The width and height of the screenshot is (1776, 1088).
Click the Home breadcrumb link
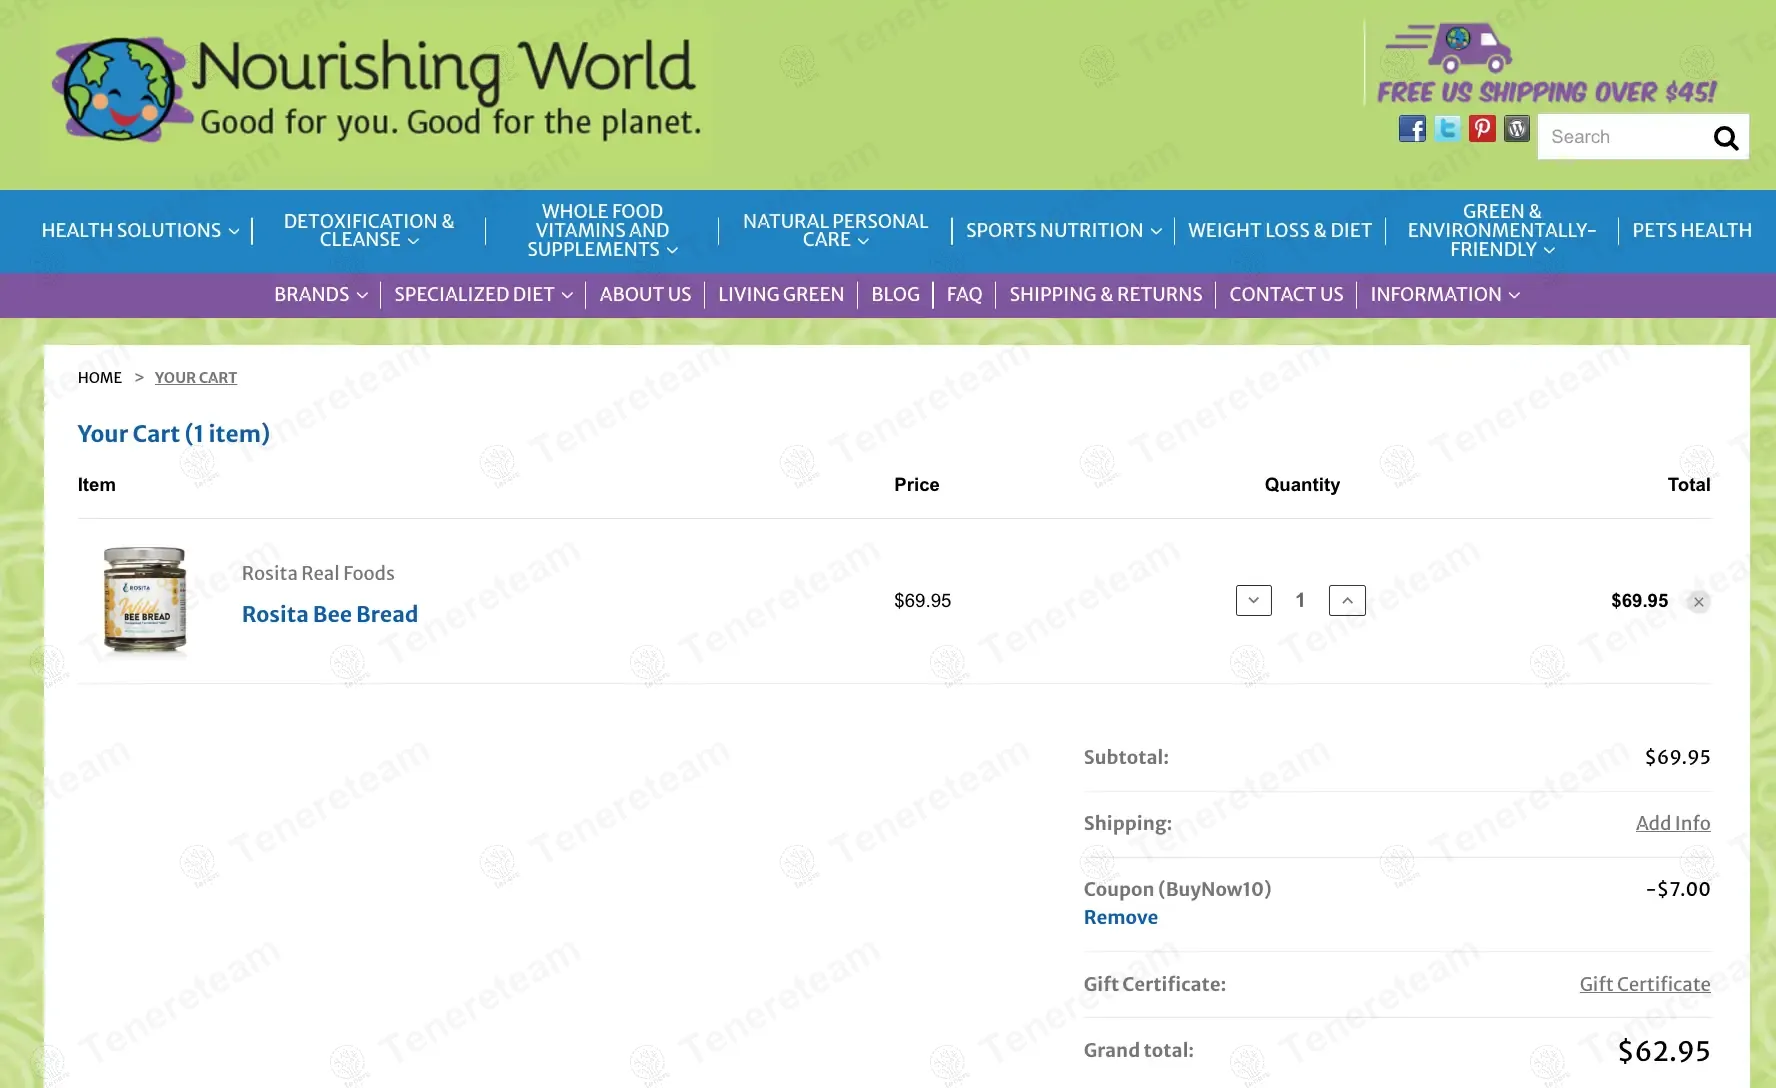pos(100,377)
